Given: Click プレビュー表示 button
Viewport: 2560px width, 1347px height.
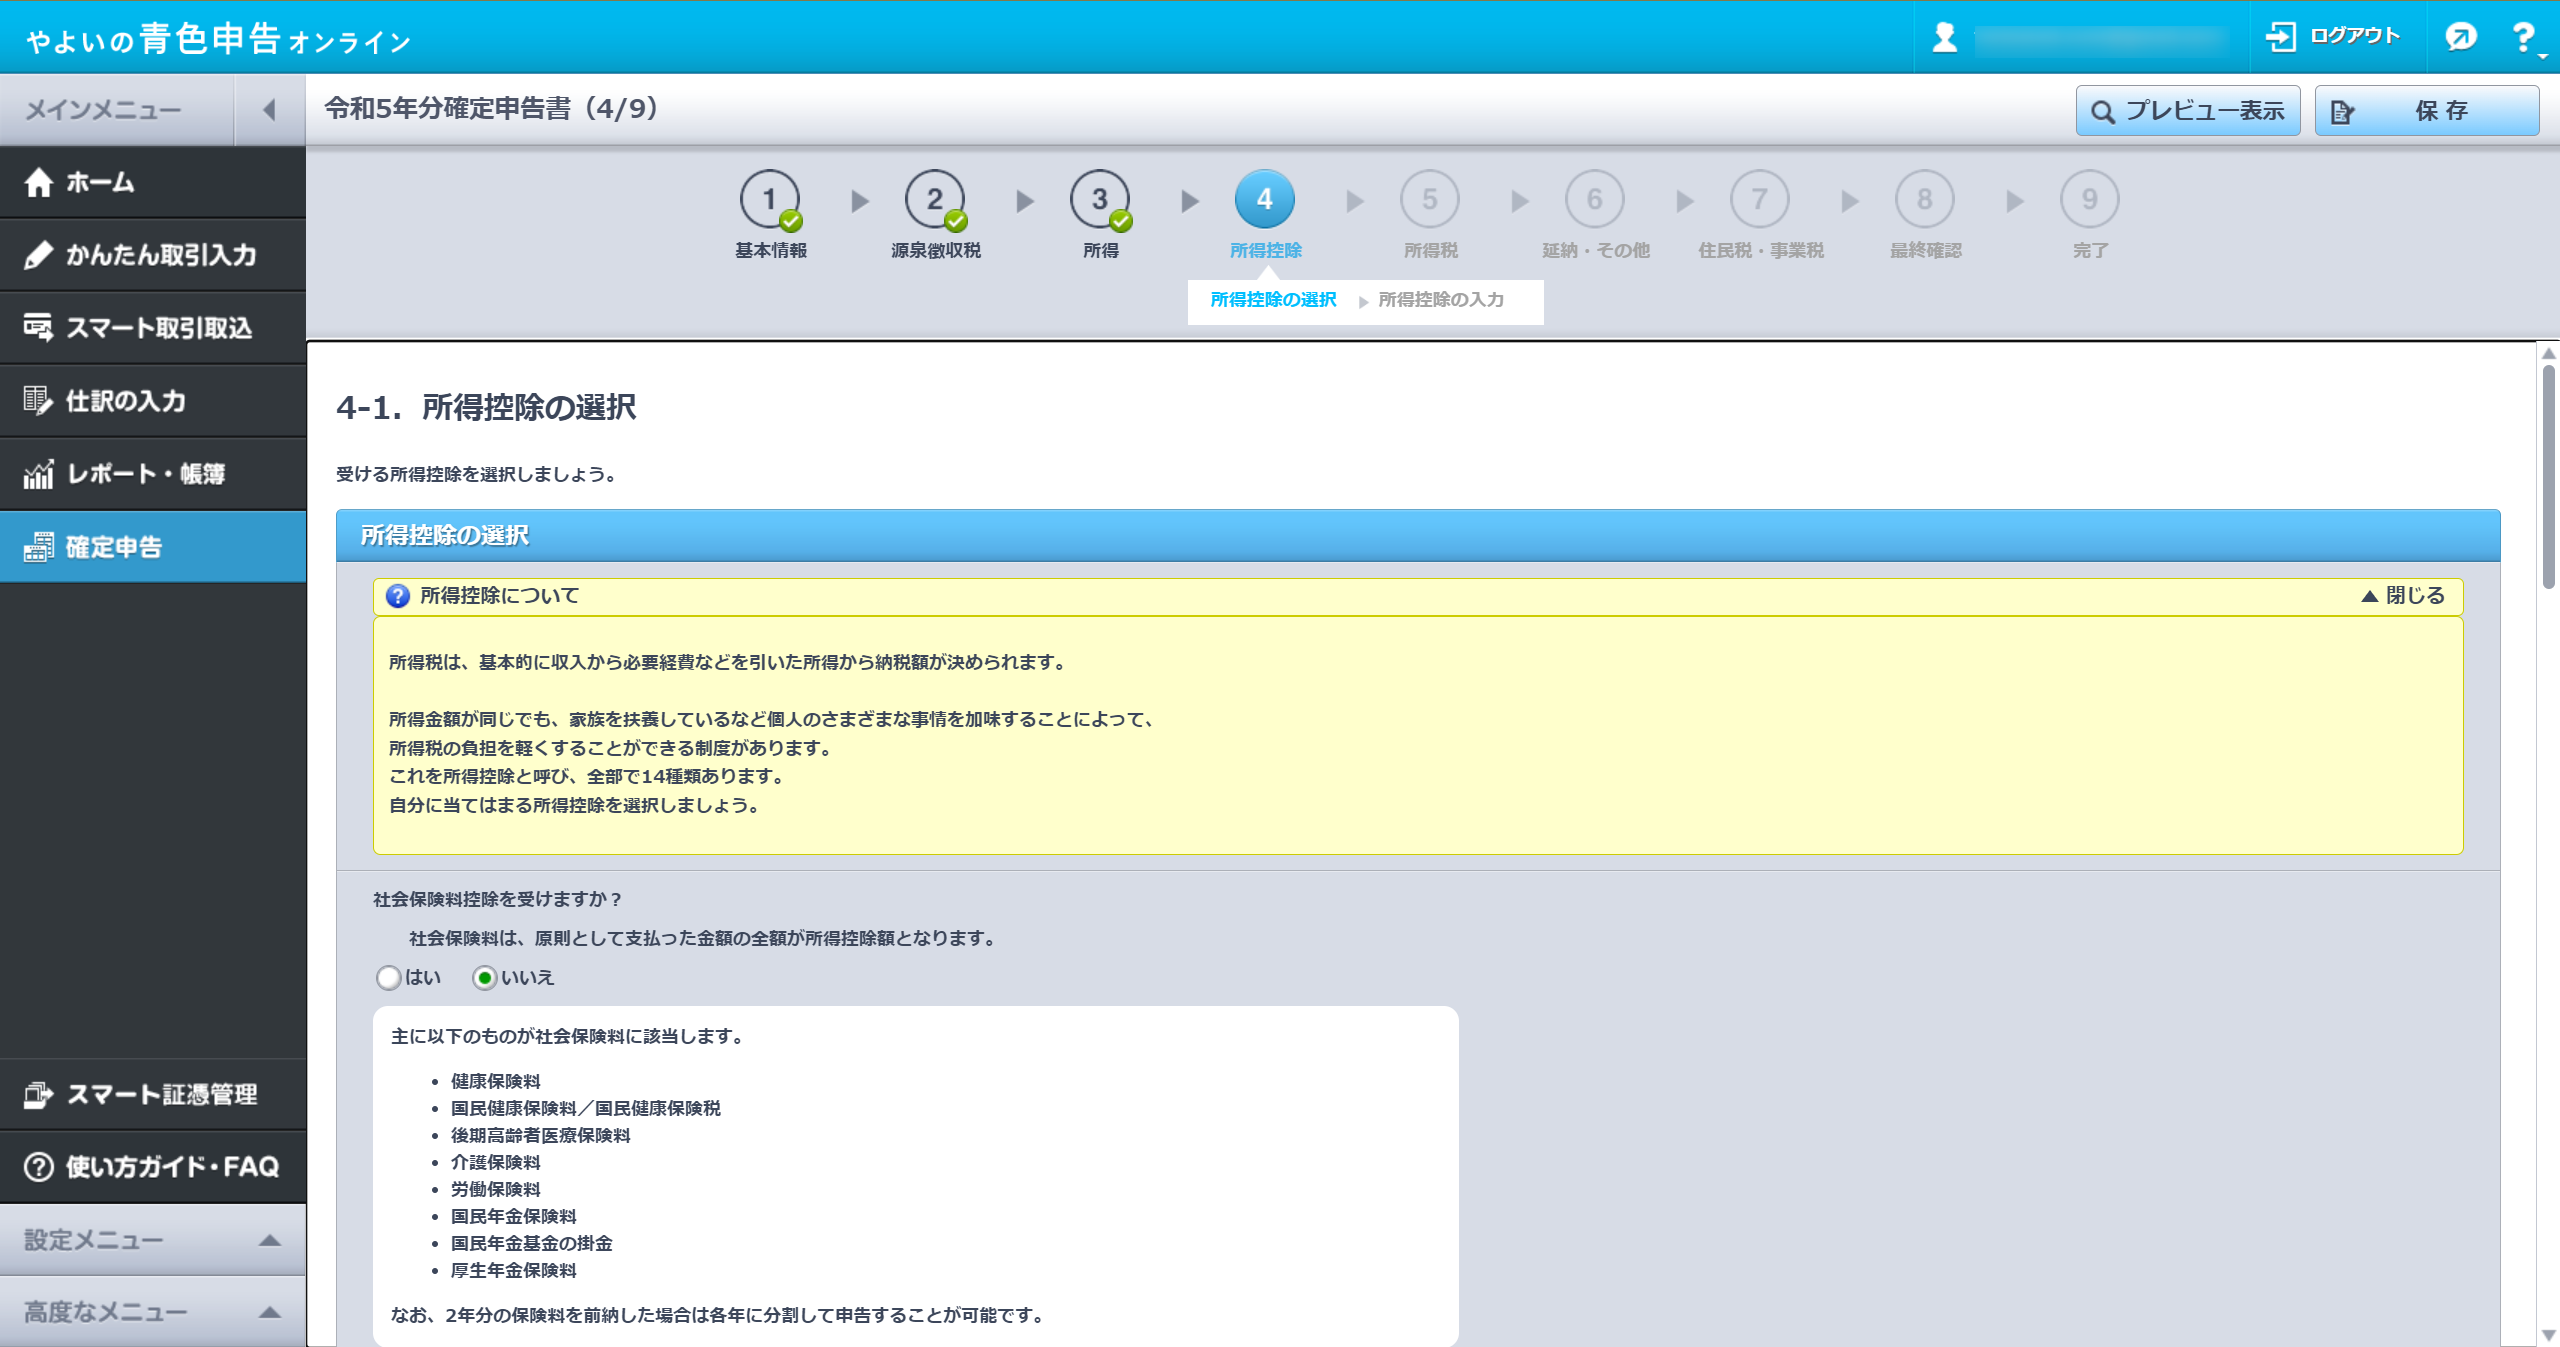Looking at the screenshot, I should pos(2188,111).
